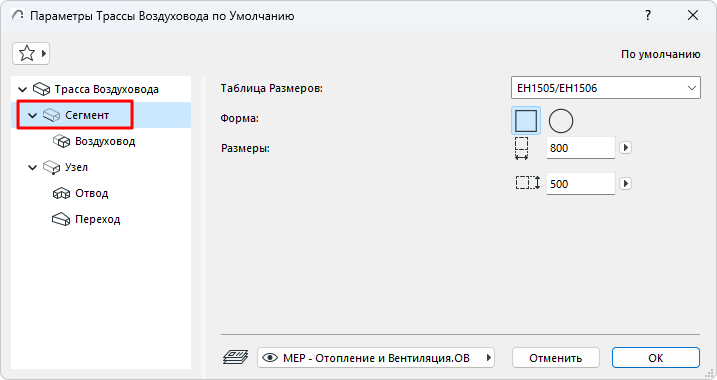717x380 pixels.
Task: Open the arrow popup next to 800
Action: 626,148
